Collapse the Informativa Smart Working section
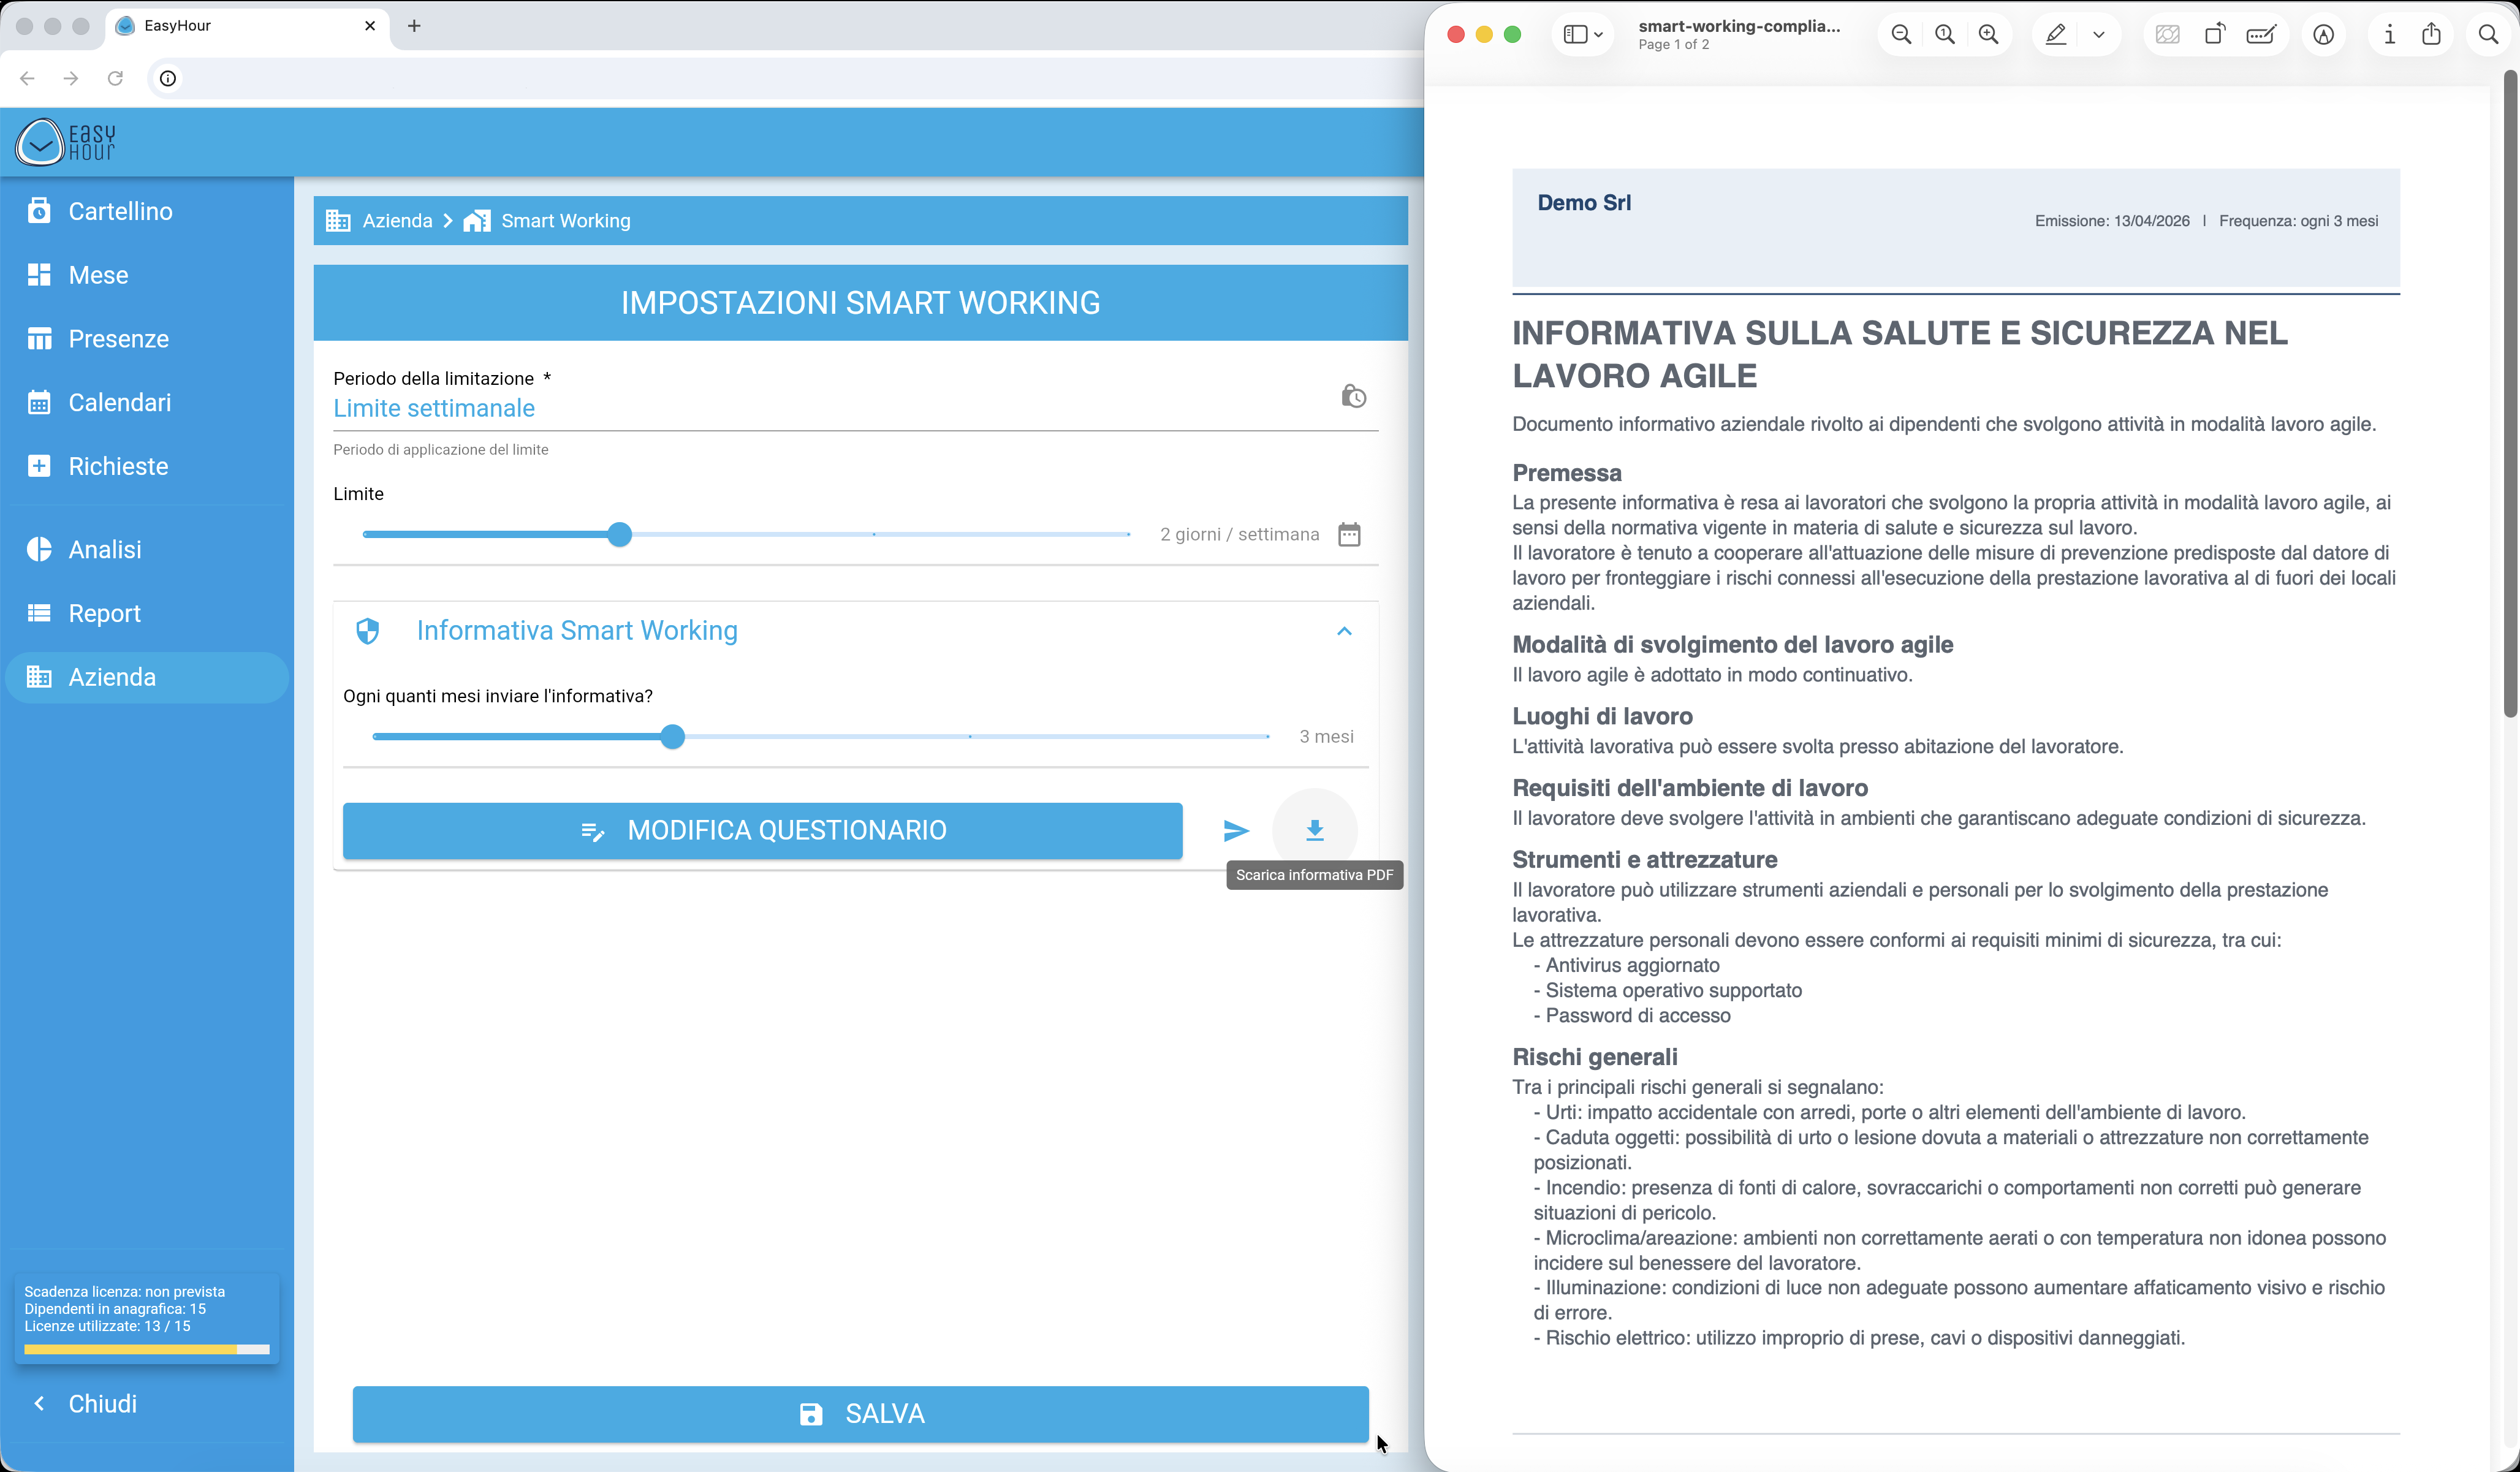2520x1472 pixels. pyautogui.click(x=1344, y=631)
